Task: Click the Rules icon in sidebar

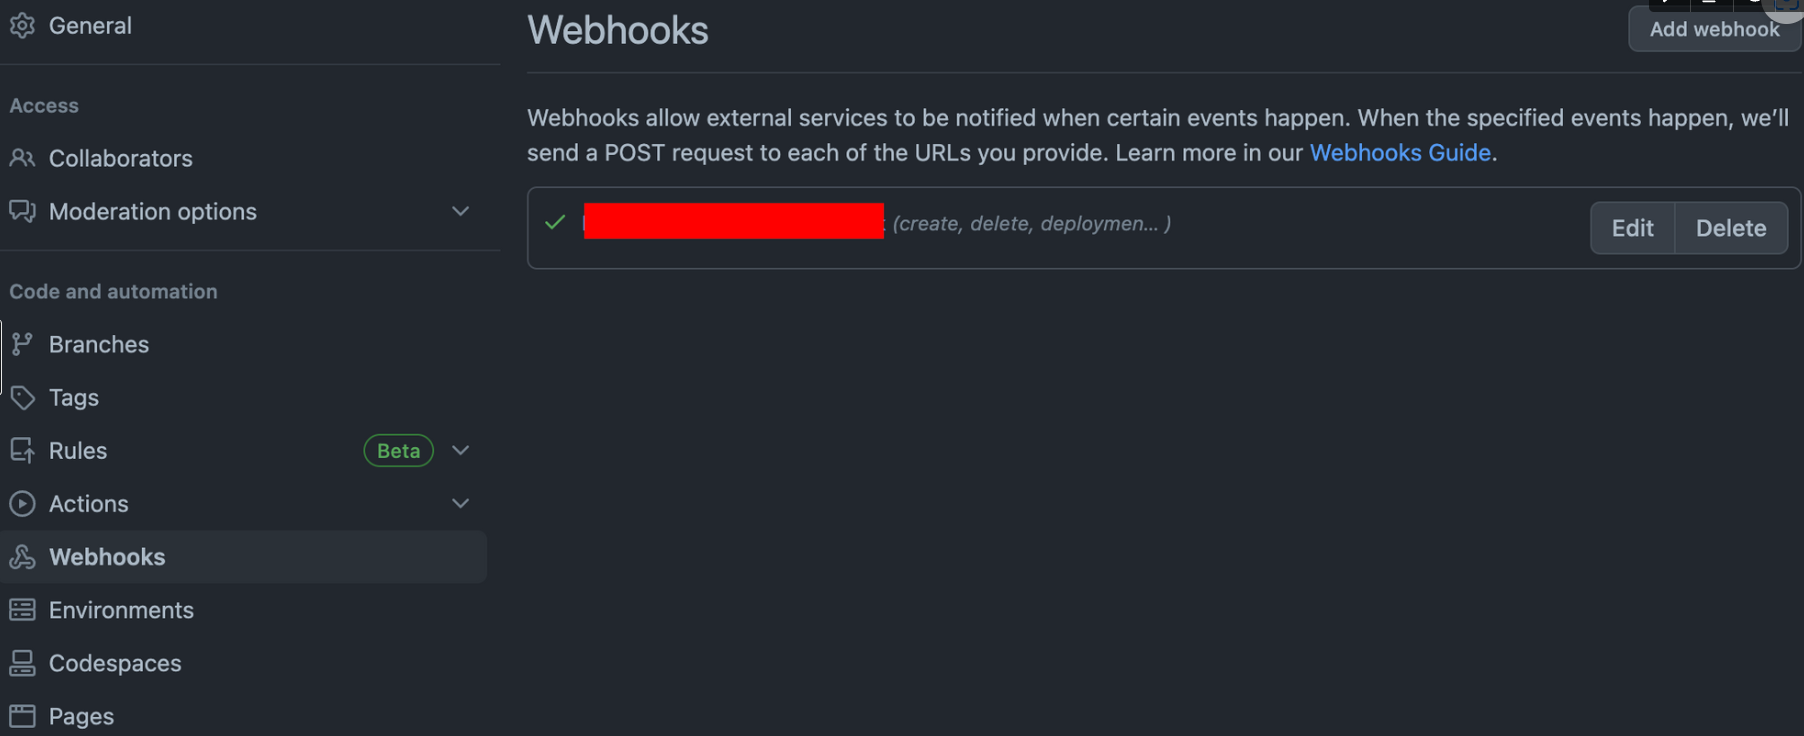Action: point(22,450)
